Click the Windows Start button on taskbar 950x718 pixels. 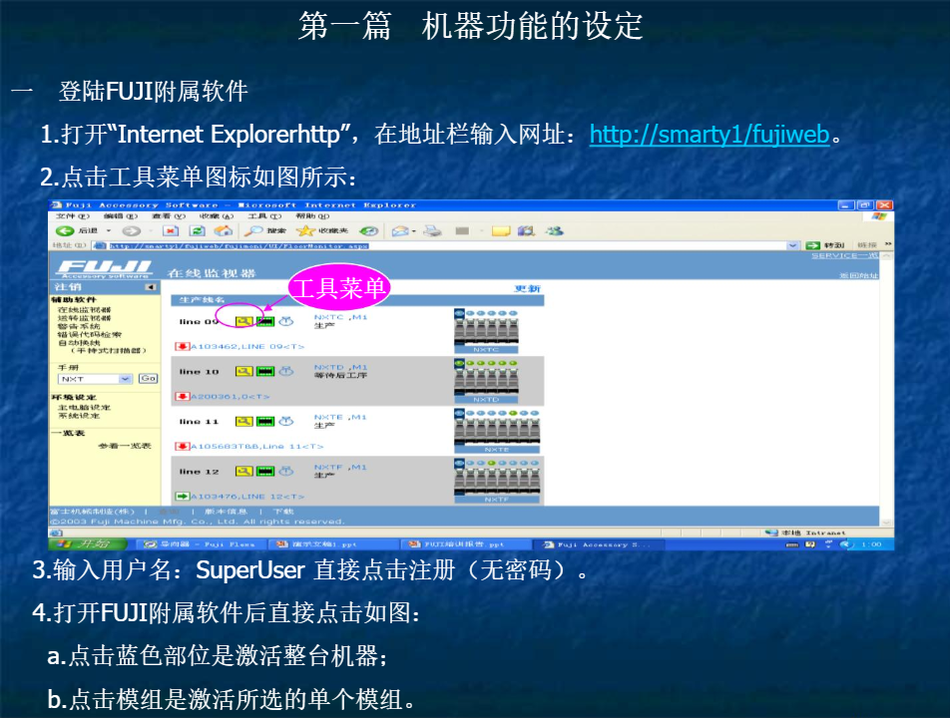click(x=88, y=544)
